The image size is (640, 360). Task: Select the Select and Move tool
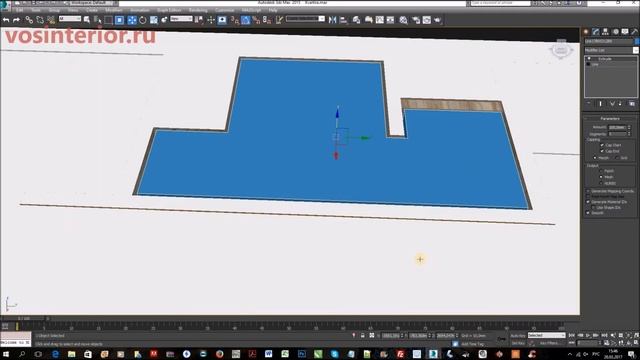[132, 20]
